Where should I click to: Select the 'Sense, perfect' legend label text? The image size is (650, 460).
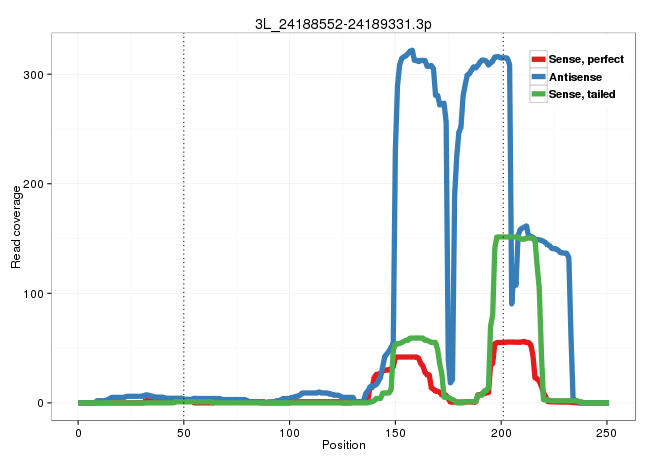(x=586, y=59)
